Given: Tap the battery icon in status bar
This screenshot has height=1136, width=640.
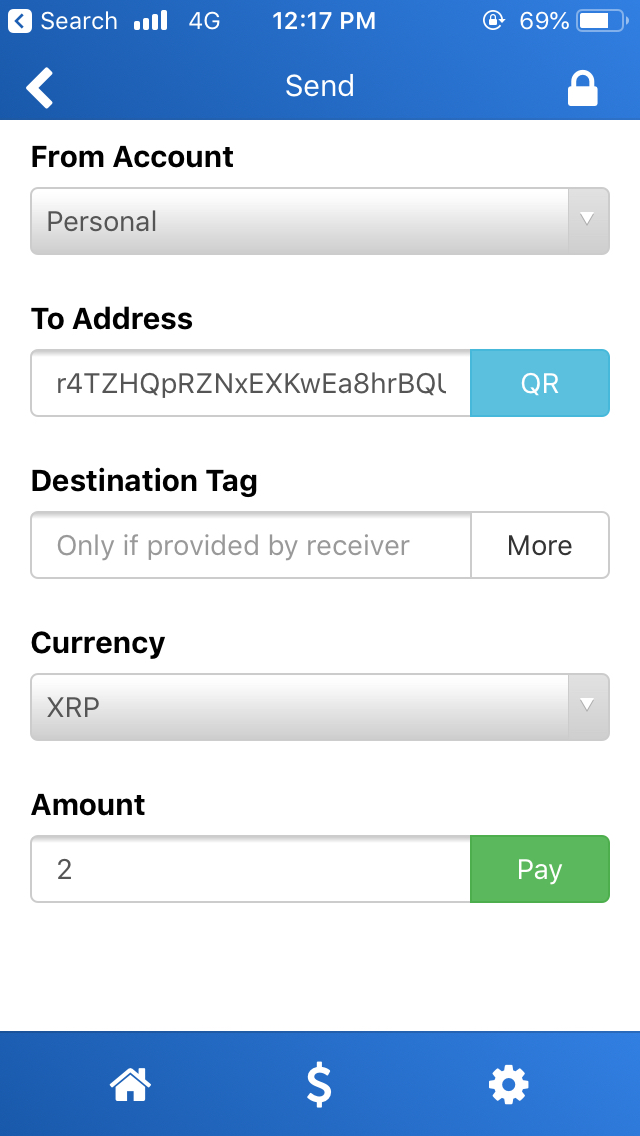Looking at the screenshot, I should (599, 21).
